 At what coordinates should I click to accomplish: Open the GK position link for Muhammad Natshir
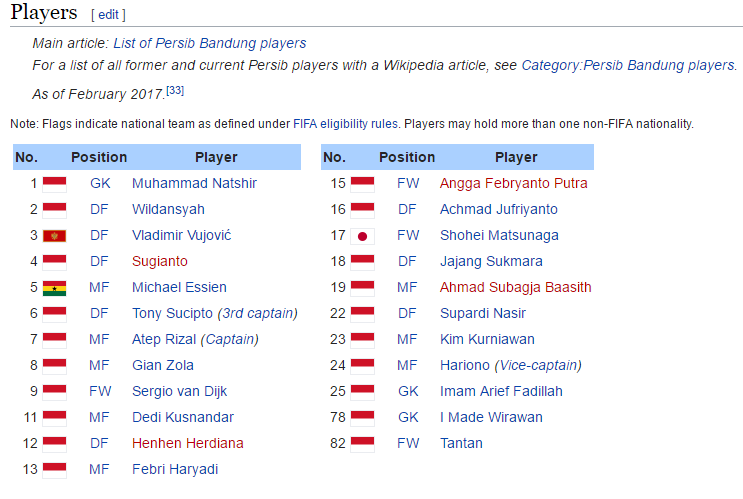coord(100,184)
